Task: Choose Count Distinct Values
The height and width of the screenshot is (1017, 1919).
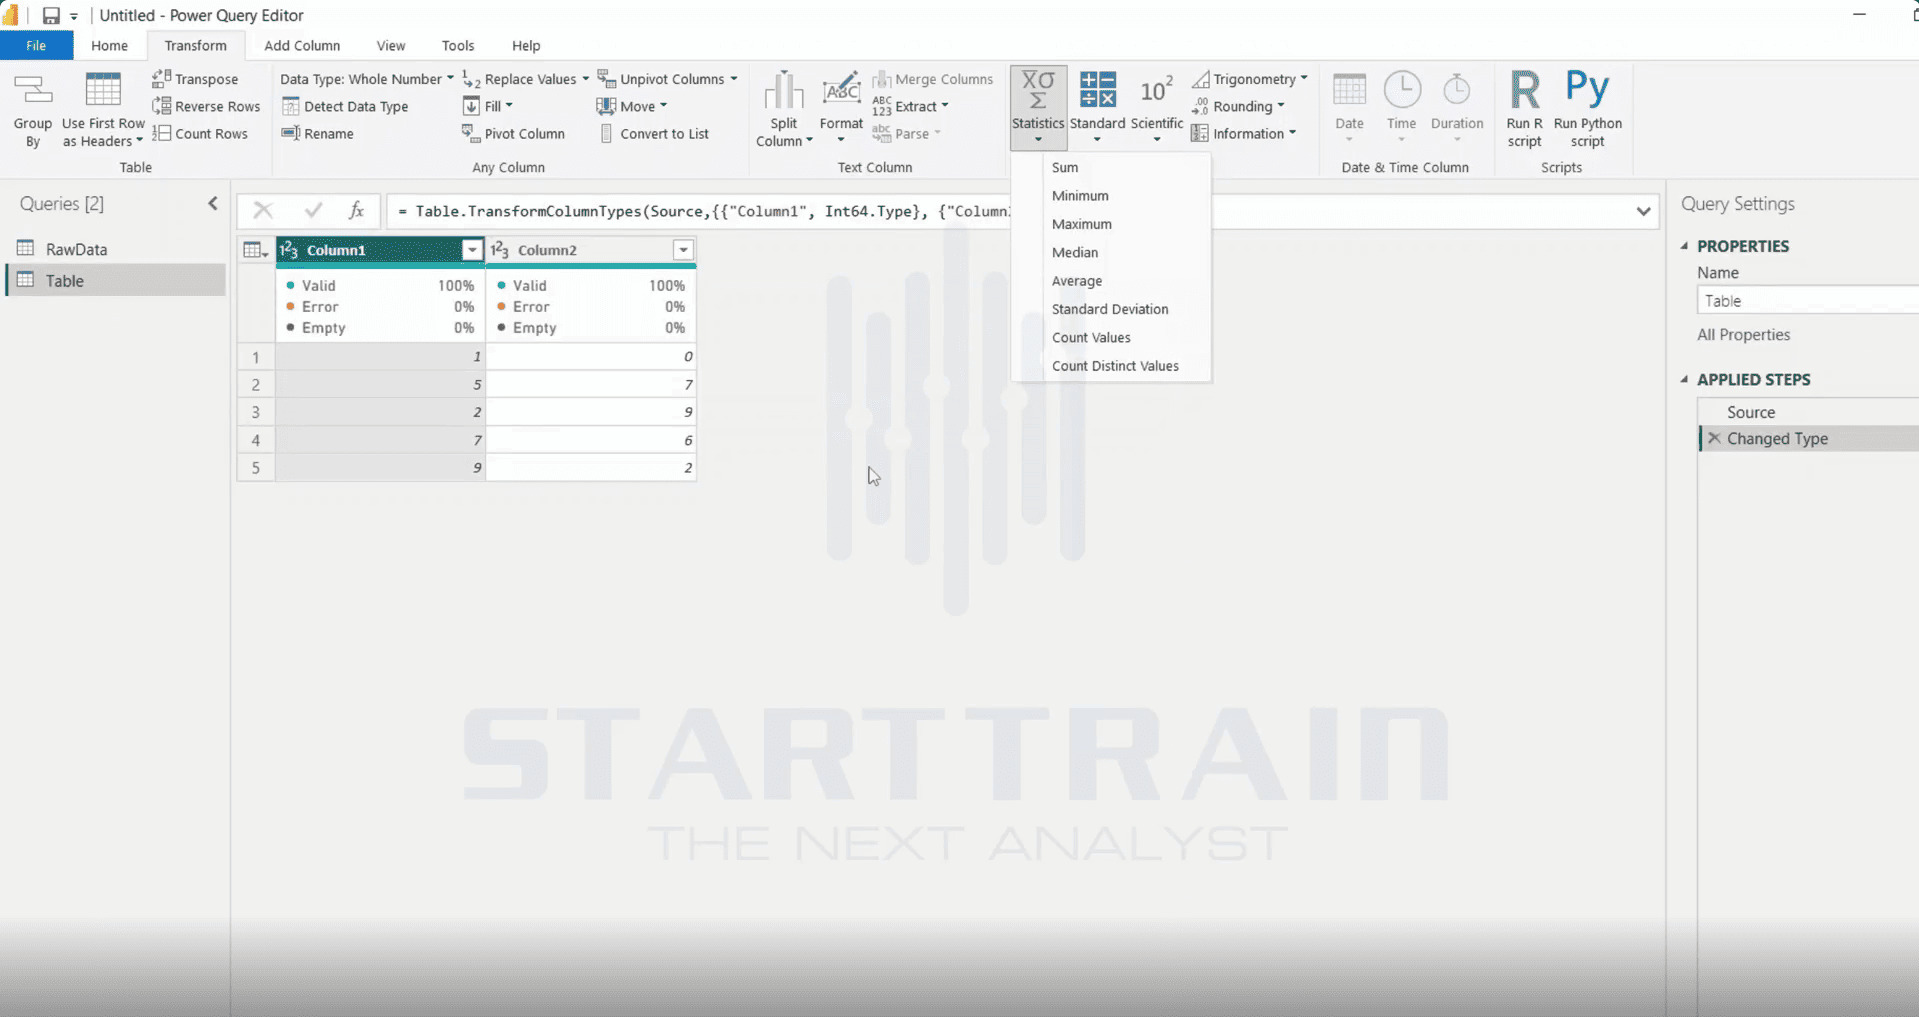Action: pos(1111,366)
